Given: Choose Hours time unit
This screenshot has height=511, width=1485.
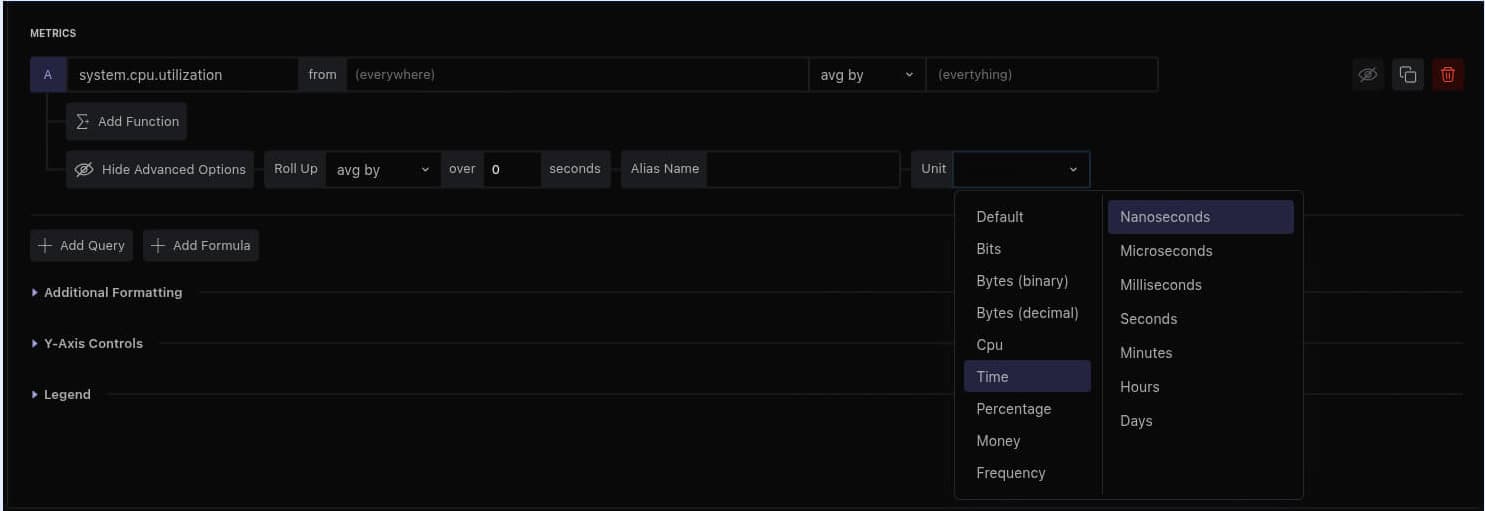Looking at the screenshot, I should [1200, 387].
